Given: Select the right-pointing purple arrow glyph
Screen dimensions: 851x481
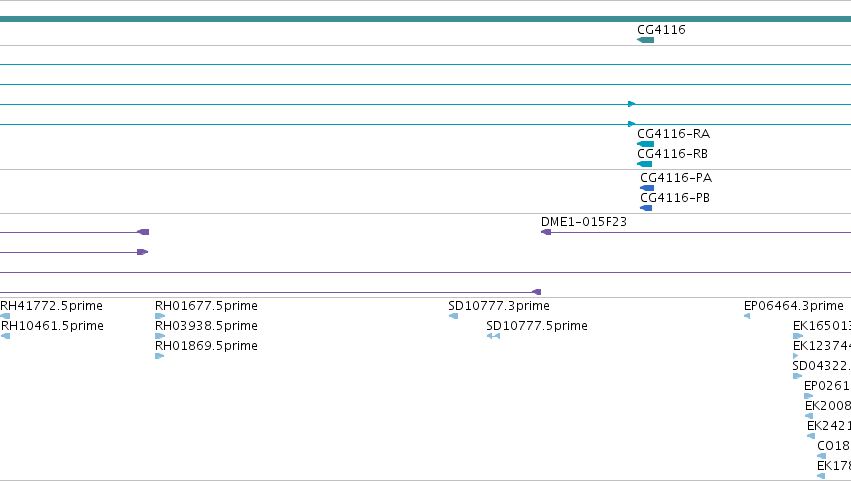Looking at the screenshot, I should point(143,252).
